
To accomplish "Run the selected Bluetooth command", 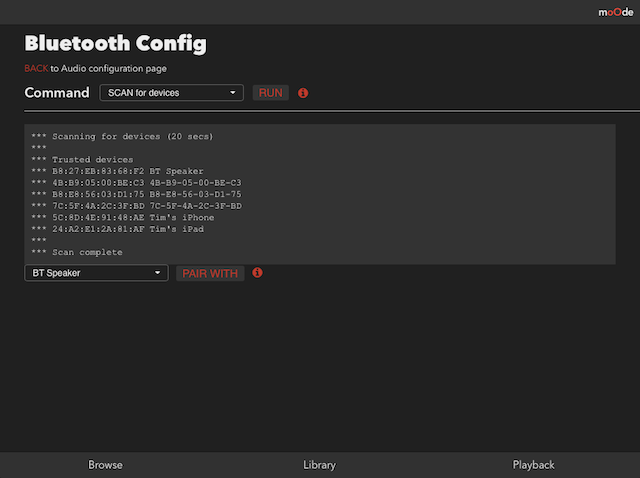I will pos(271,93).
